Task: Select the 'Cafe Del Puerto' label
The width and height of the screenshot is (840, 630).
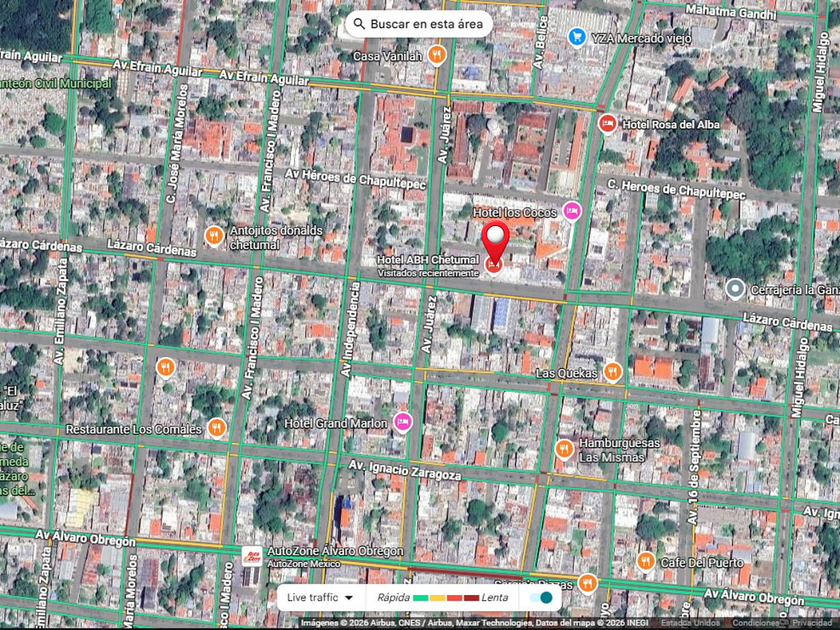Action: 702,562
